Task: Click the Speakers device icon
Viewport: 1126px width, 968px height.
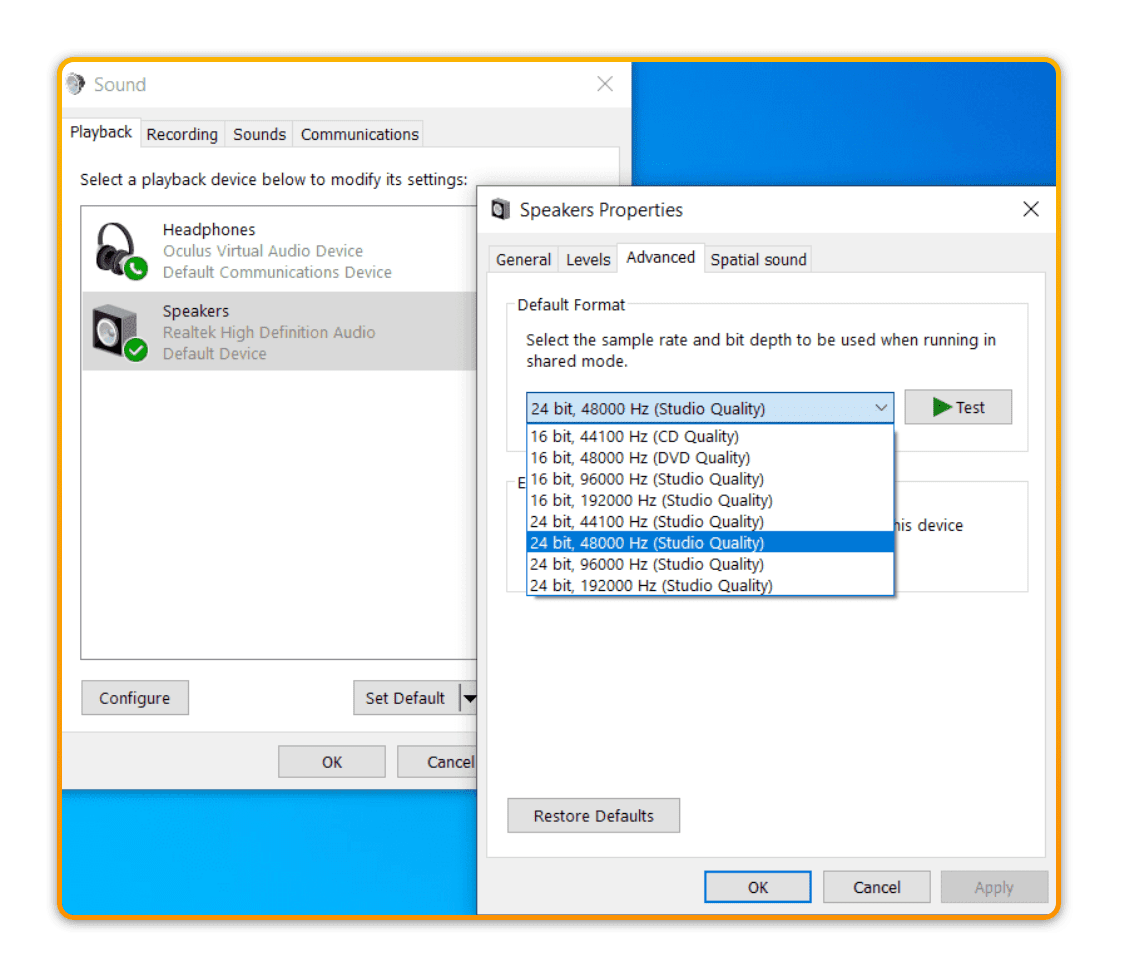Action: coord(120,332)
